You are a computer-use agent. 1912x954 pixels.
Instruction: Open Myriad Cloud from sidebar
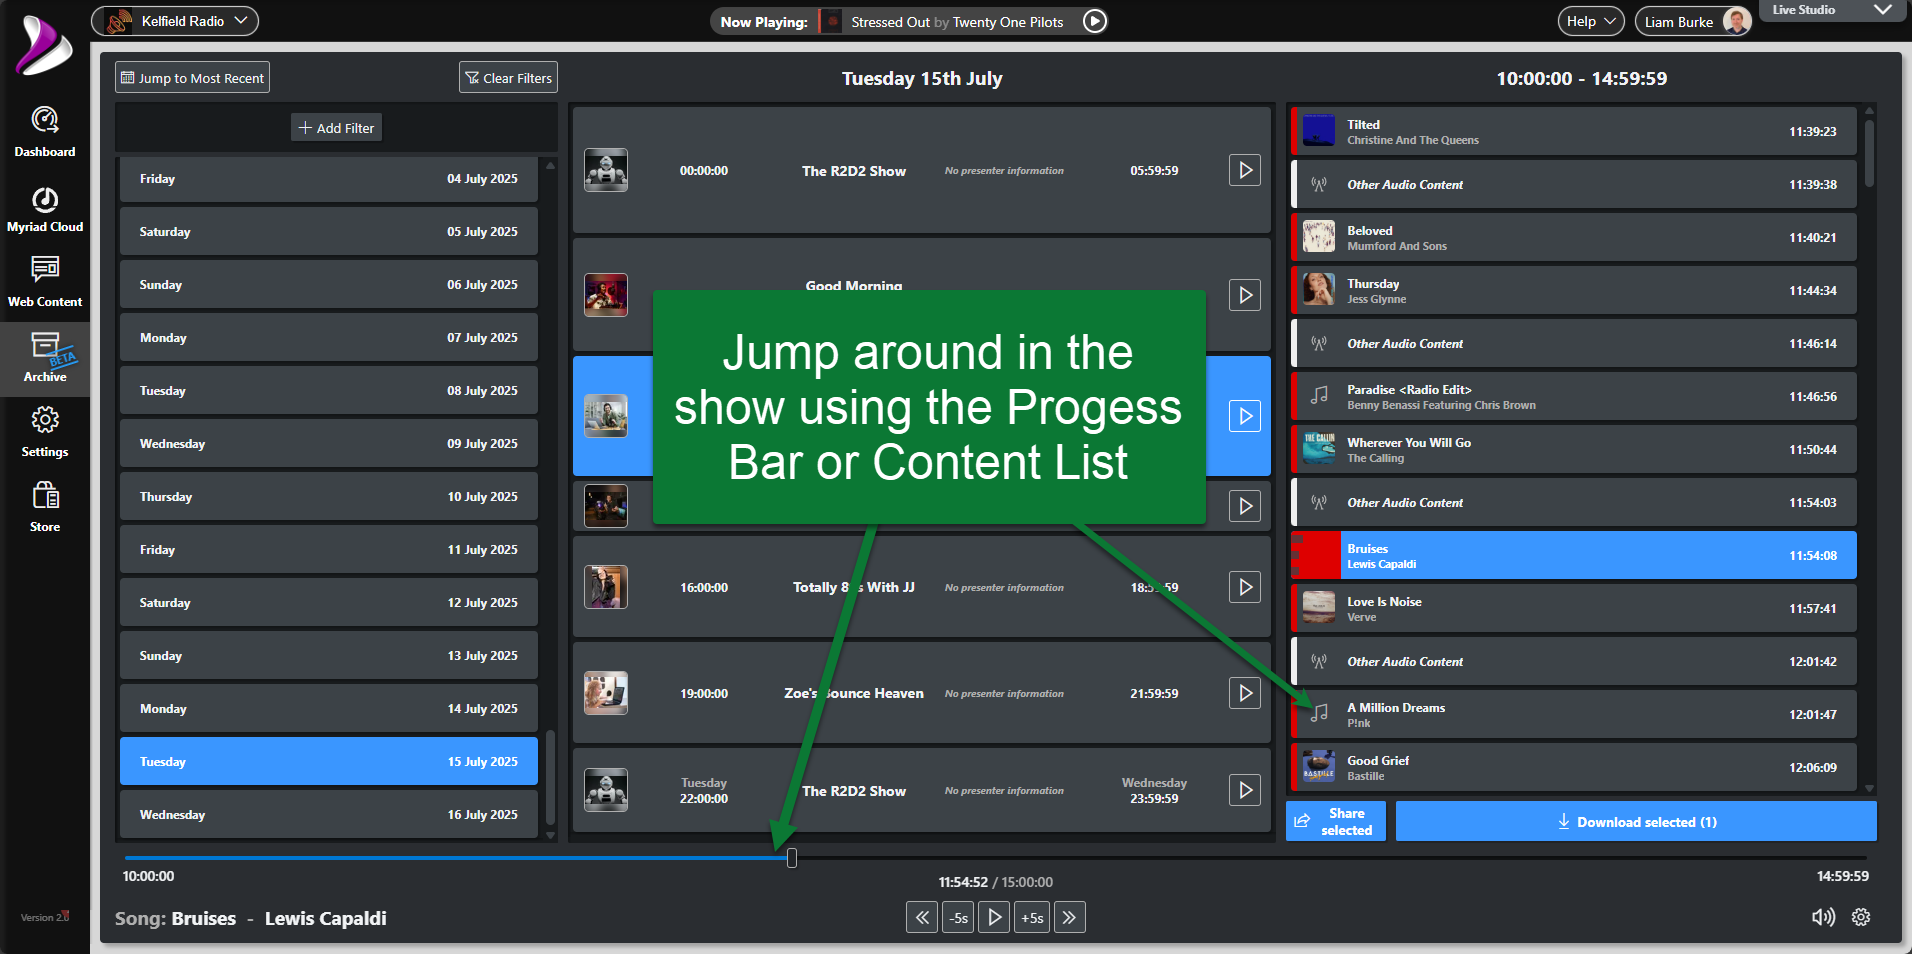44,210
